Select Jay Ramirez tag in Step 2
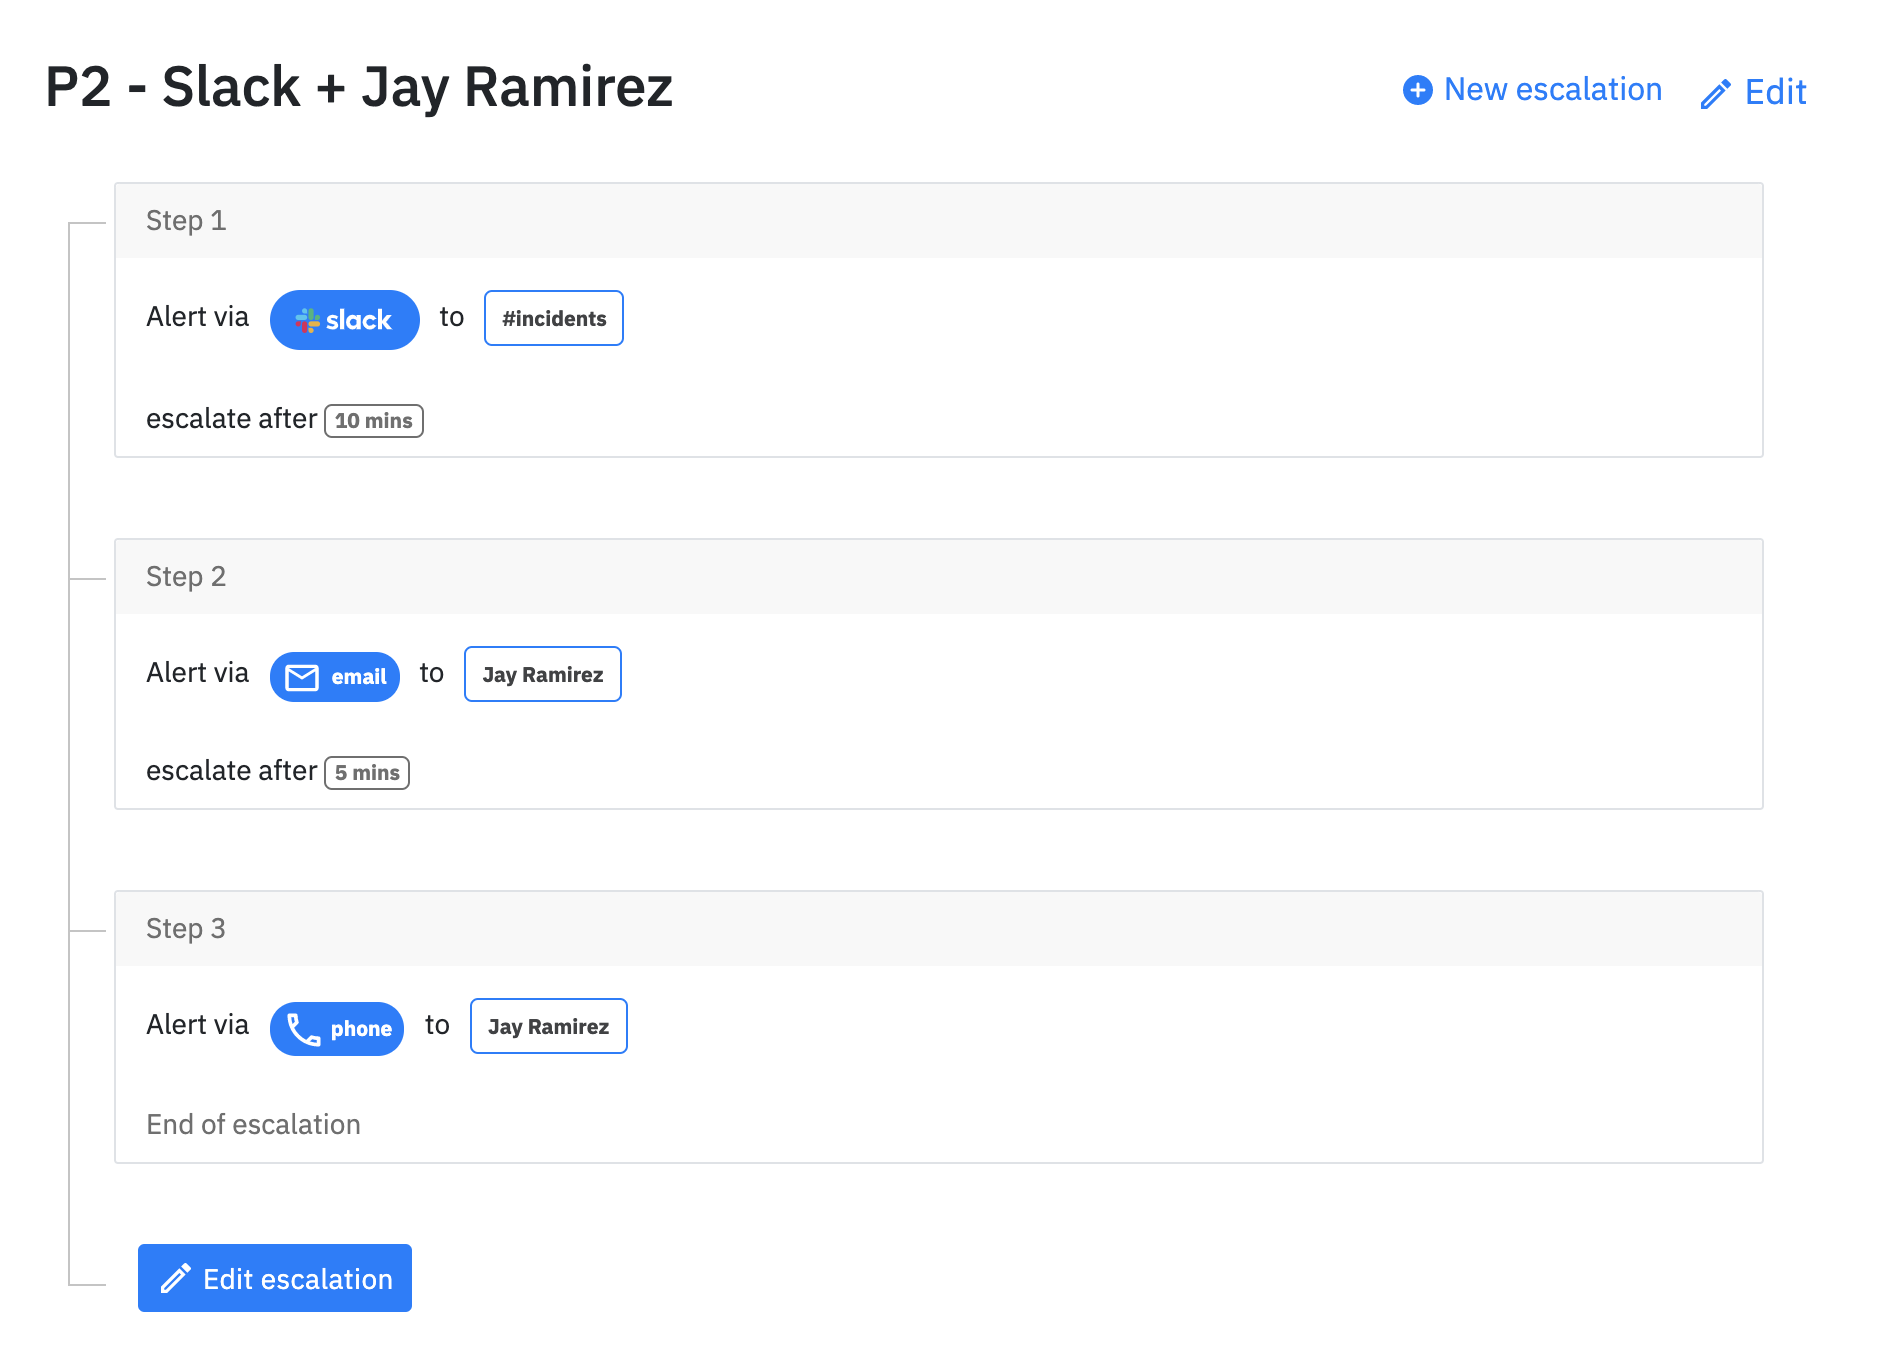 click(543, 674)
